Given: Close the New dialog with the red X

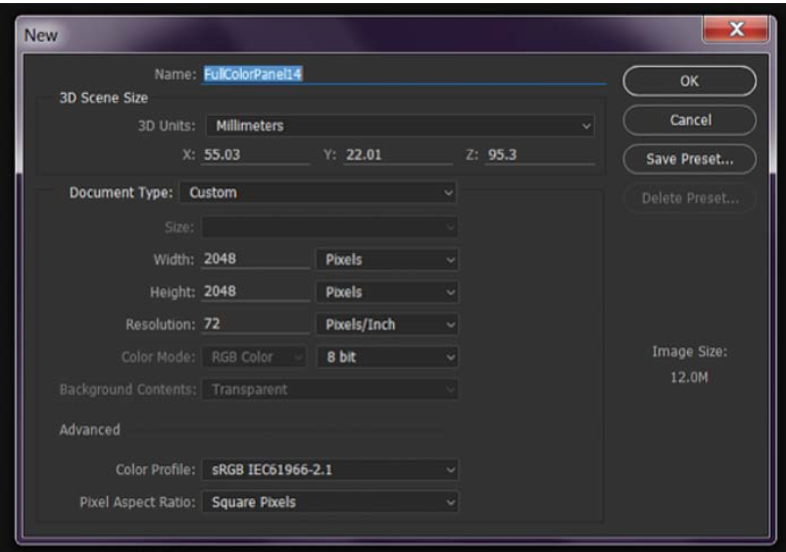Looking at the screenshot, I should 736,31.
